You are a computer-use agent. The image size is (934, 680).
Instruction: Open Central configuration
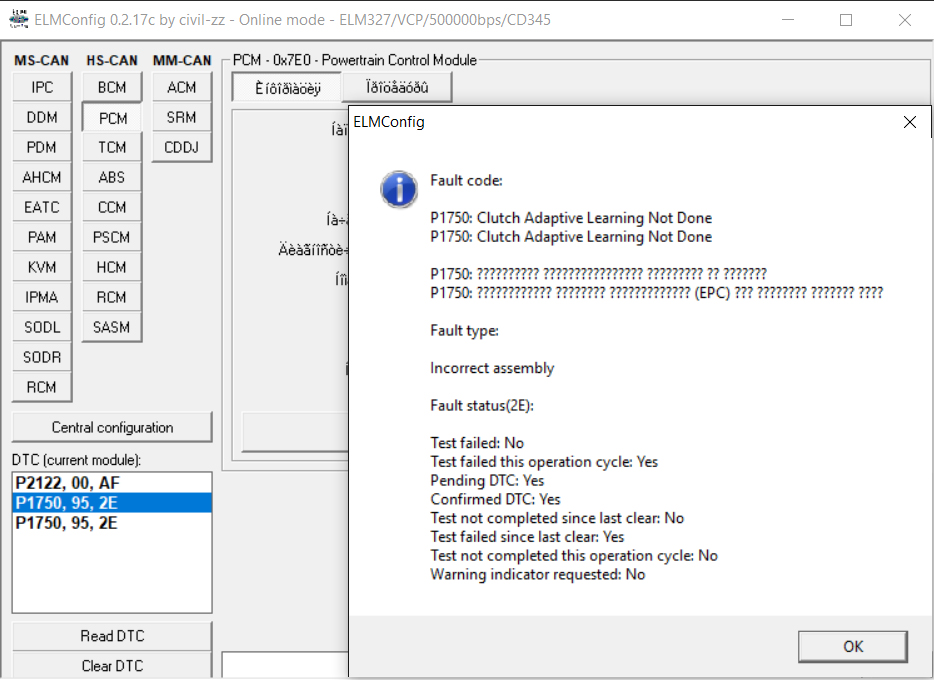coord(112,427)
